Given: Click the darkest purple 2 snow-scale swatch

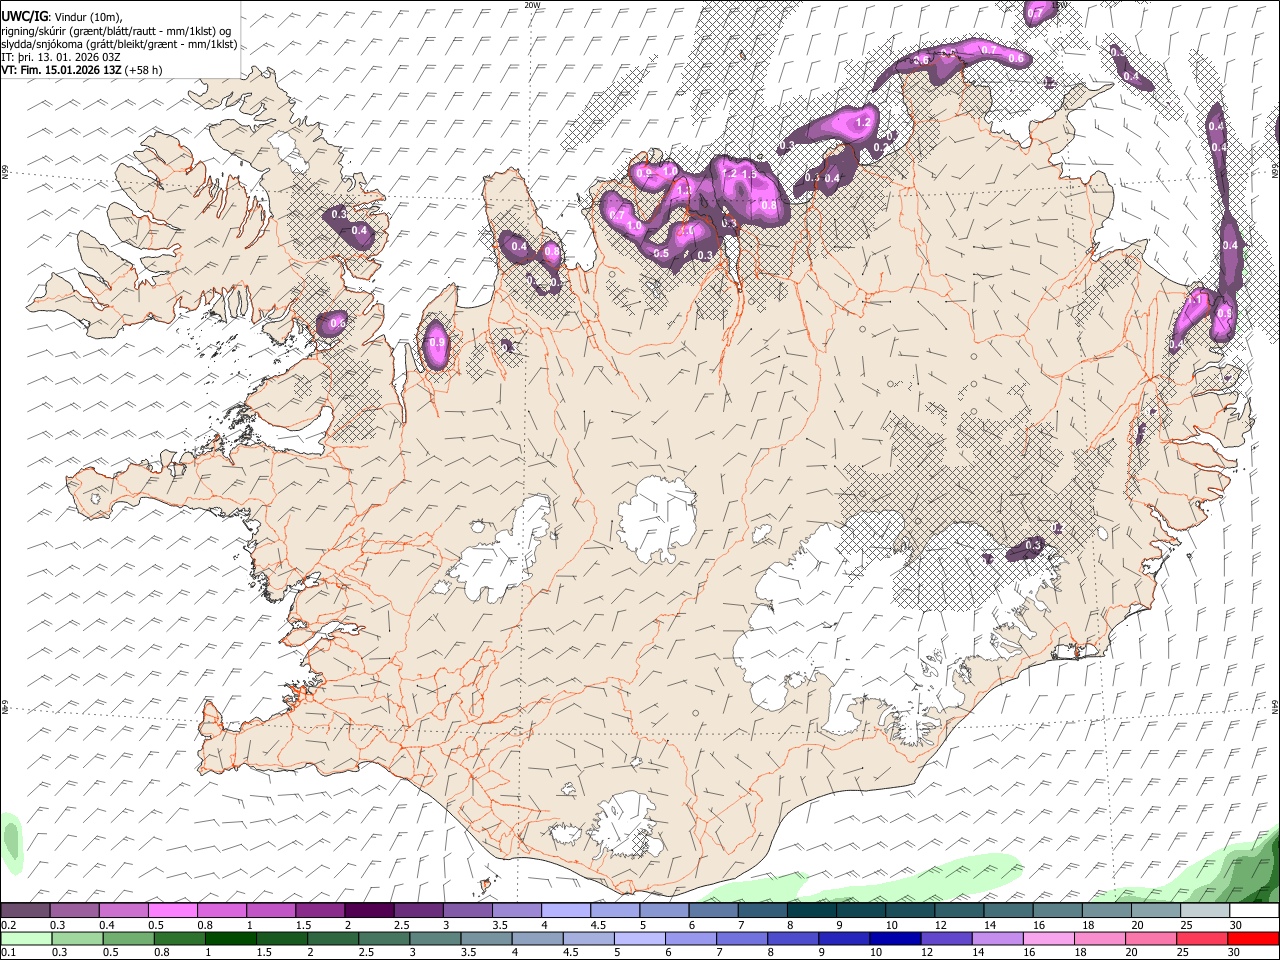Looking at the screenshot, I should tap(368, 911).
